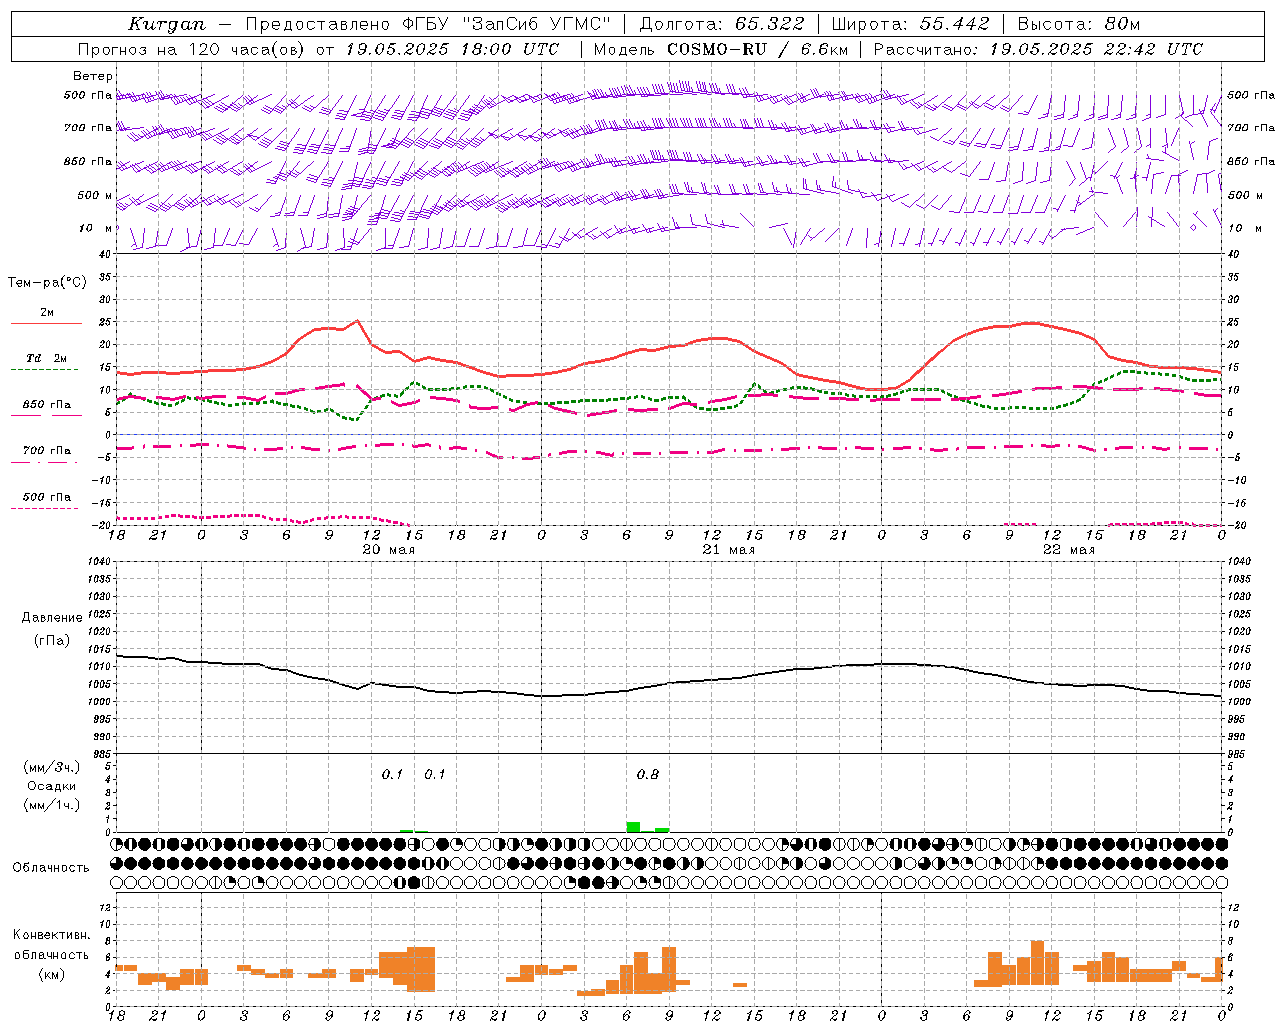Click the "0.8" precipitation amount value
The width and height of the screenshot is (1280, 1024).
(648, 774)
